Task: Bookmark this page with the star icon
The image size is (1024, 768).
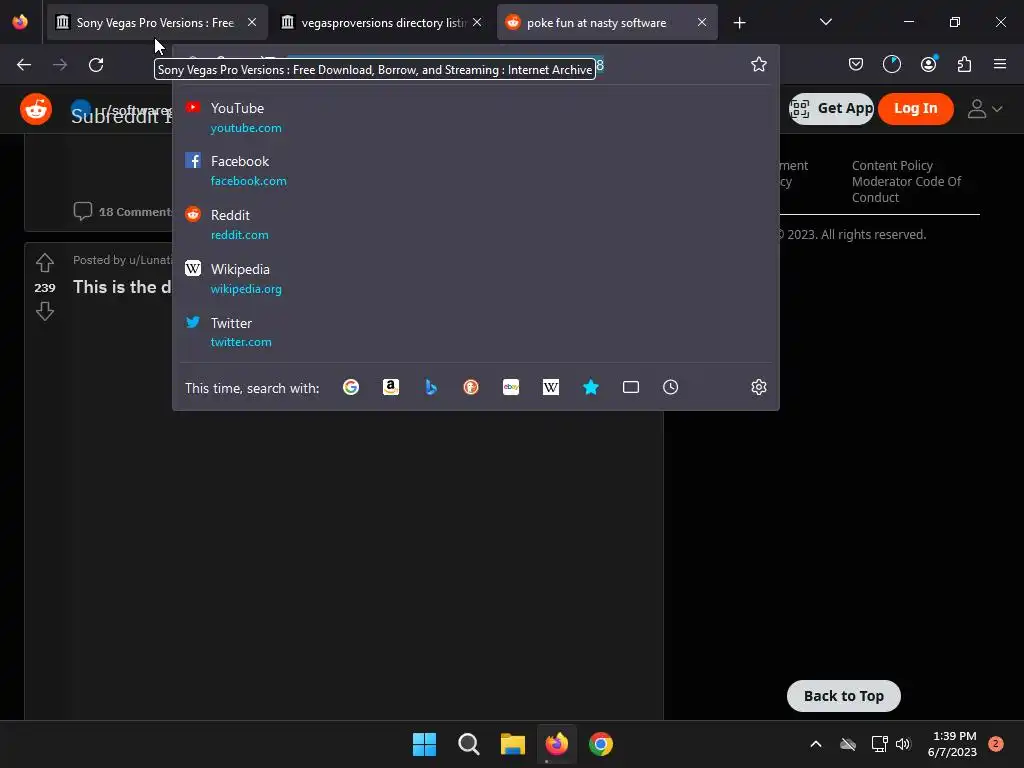Action: coord(758,65)
